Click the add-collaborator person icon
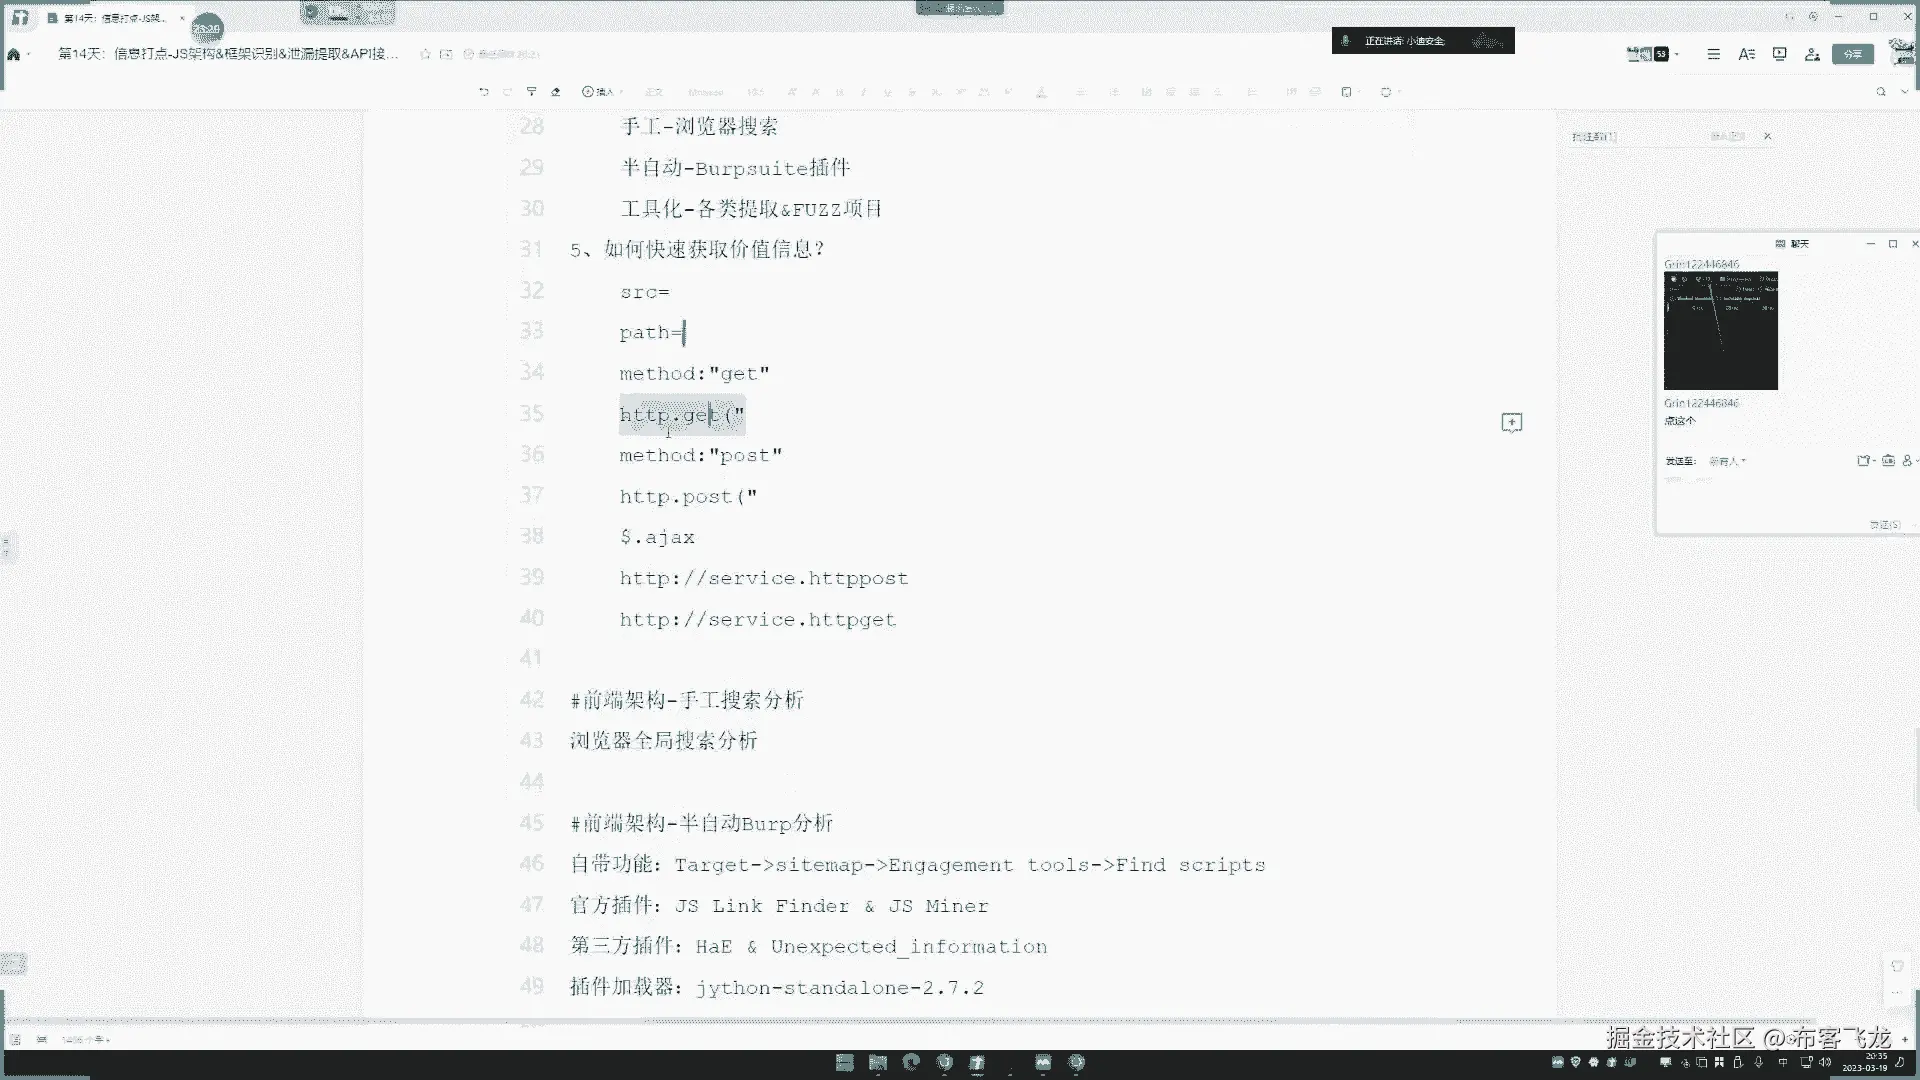 [1812, 54]
